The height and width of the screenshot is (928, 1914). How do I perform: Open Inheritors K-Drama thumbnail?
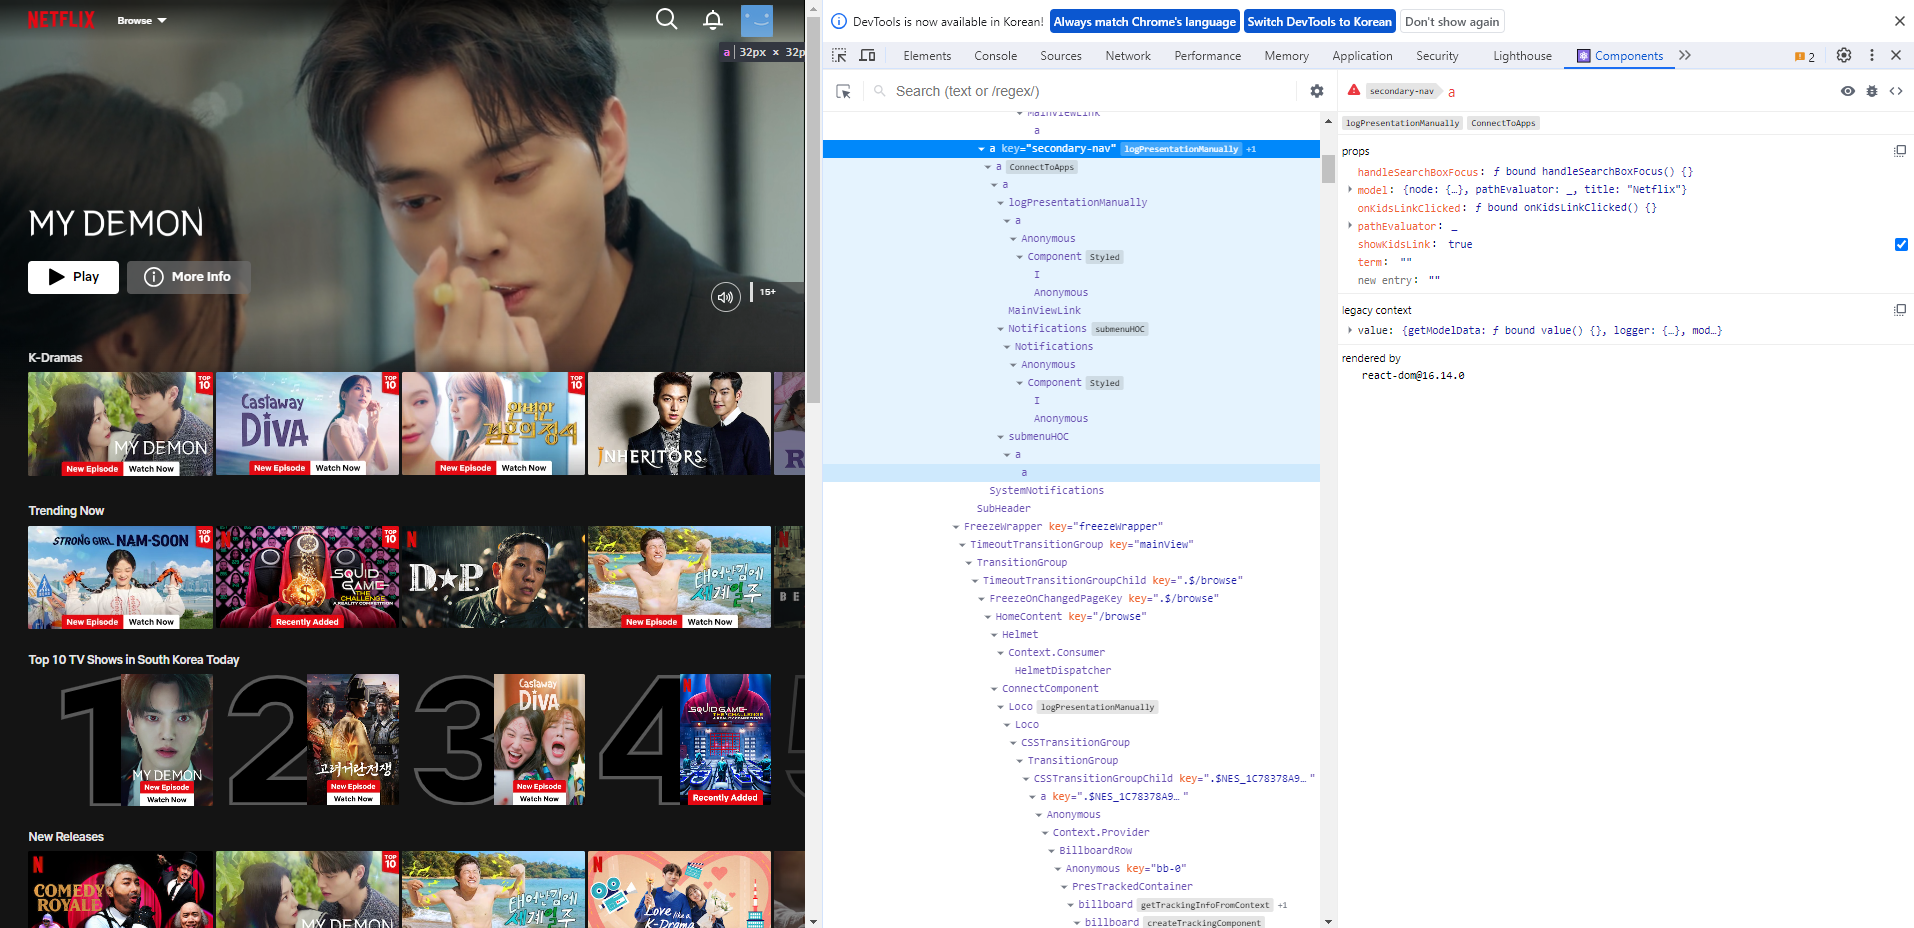679,423
